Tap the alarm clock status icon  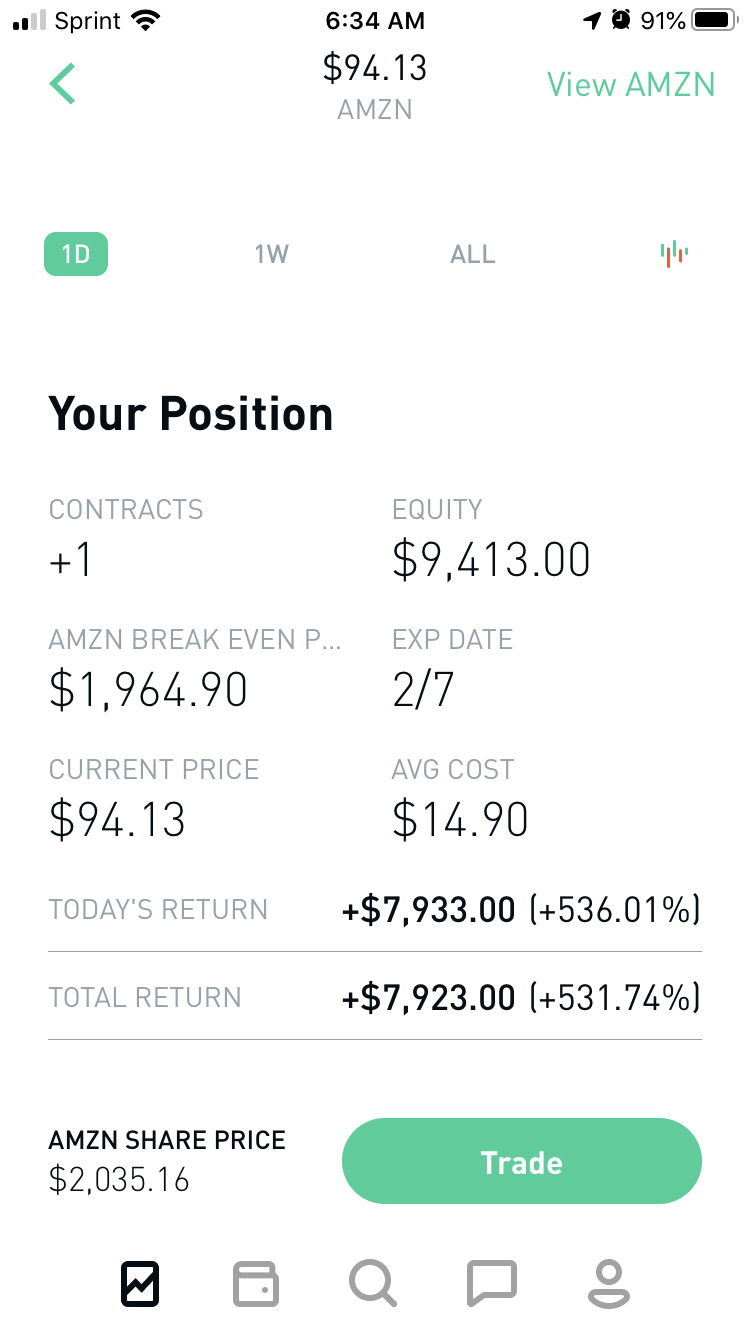(x=621, y=20)
